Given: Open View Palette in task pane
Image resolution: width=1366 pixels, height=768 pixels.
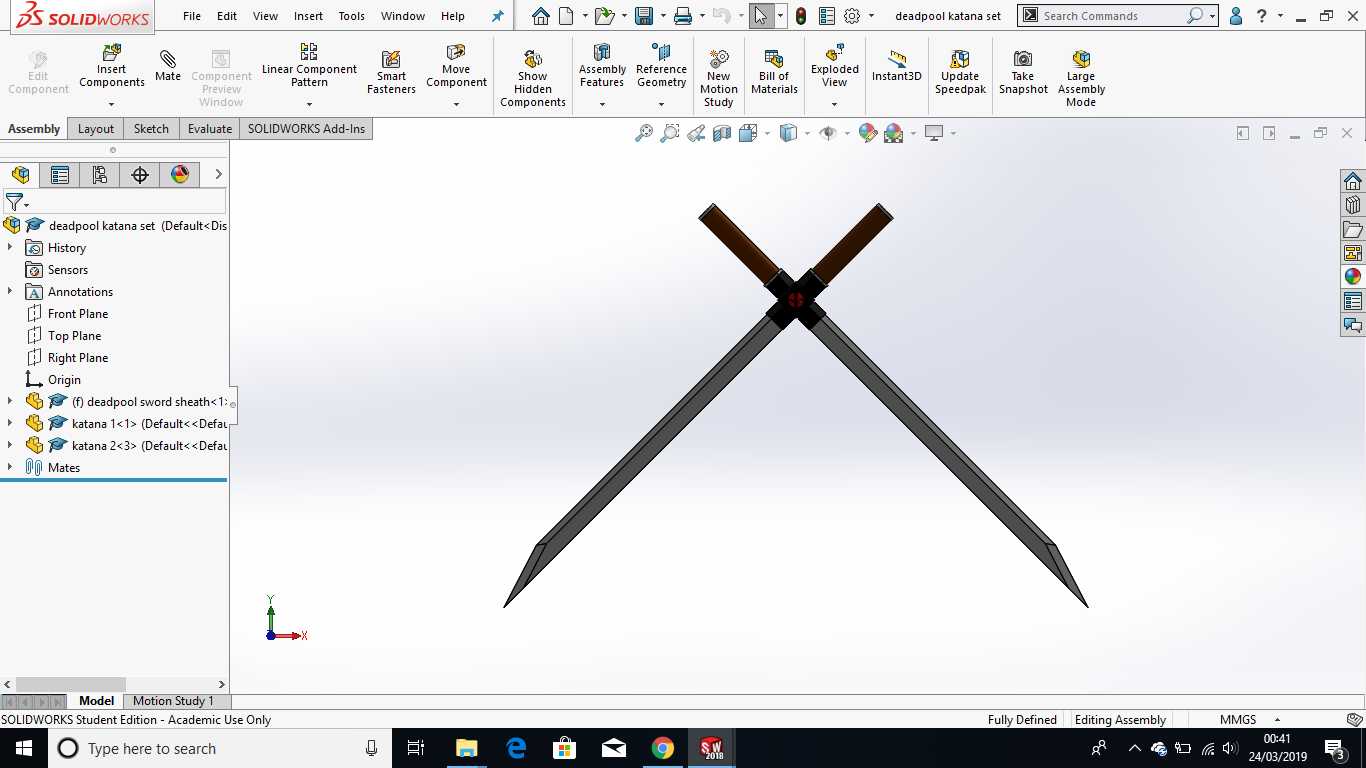Looking at the screenshot, I should point(1353,253).
